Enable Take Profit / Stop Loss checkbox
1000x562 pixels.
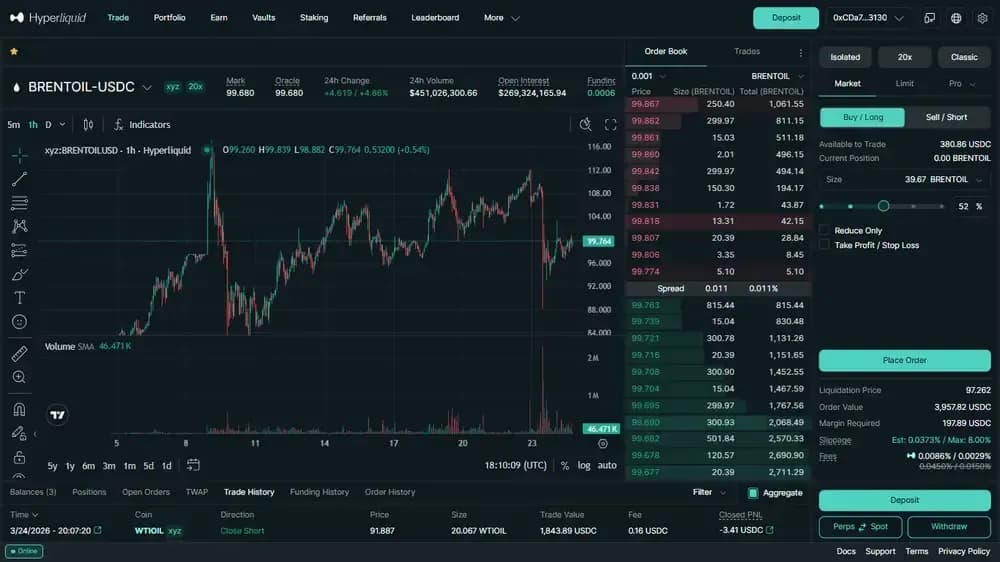(x=825, y=245)
